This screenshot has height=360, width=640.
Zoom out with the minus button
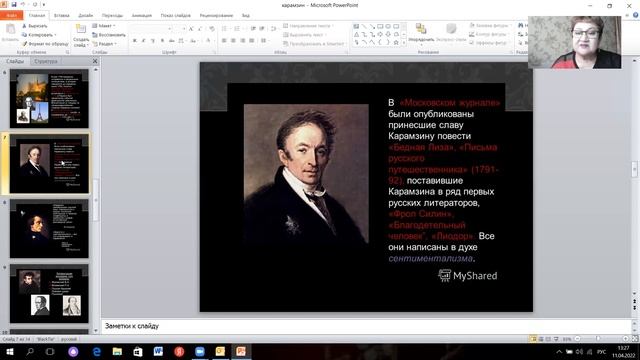click(x=578, y=339)
